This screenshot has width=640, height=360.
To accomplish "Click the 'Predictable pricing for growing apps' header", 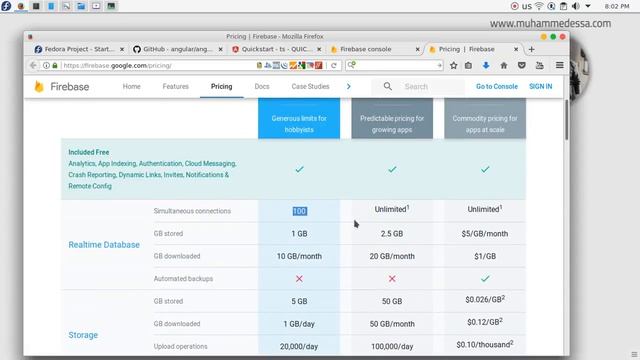I will [x=392, y=118].
